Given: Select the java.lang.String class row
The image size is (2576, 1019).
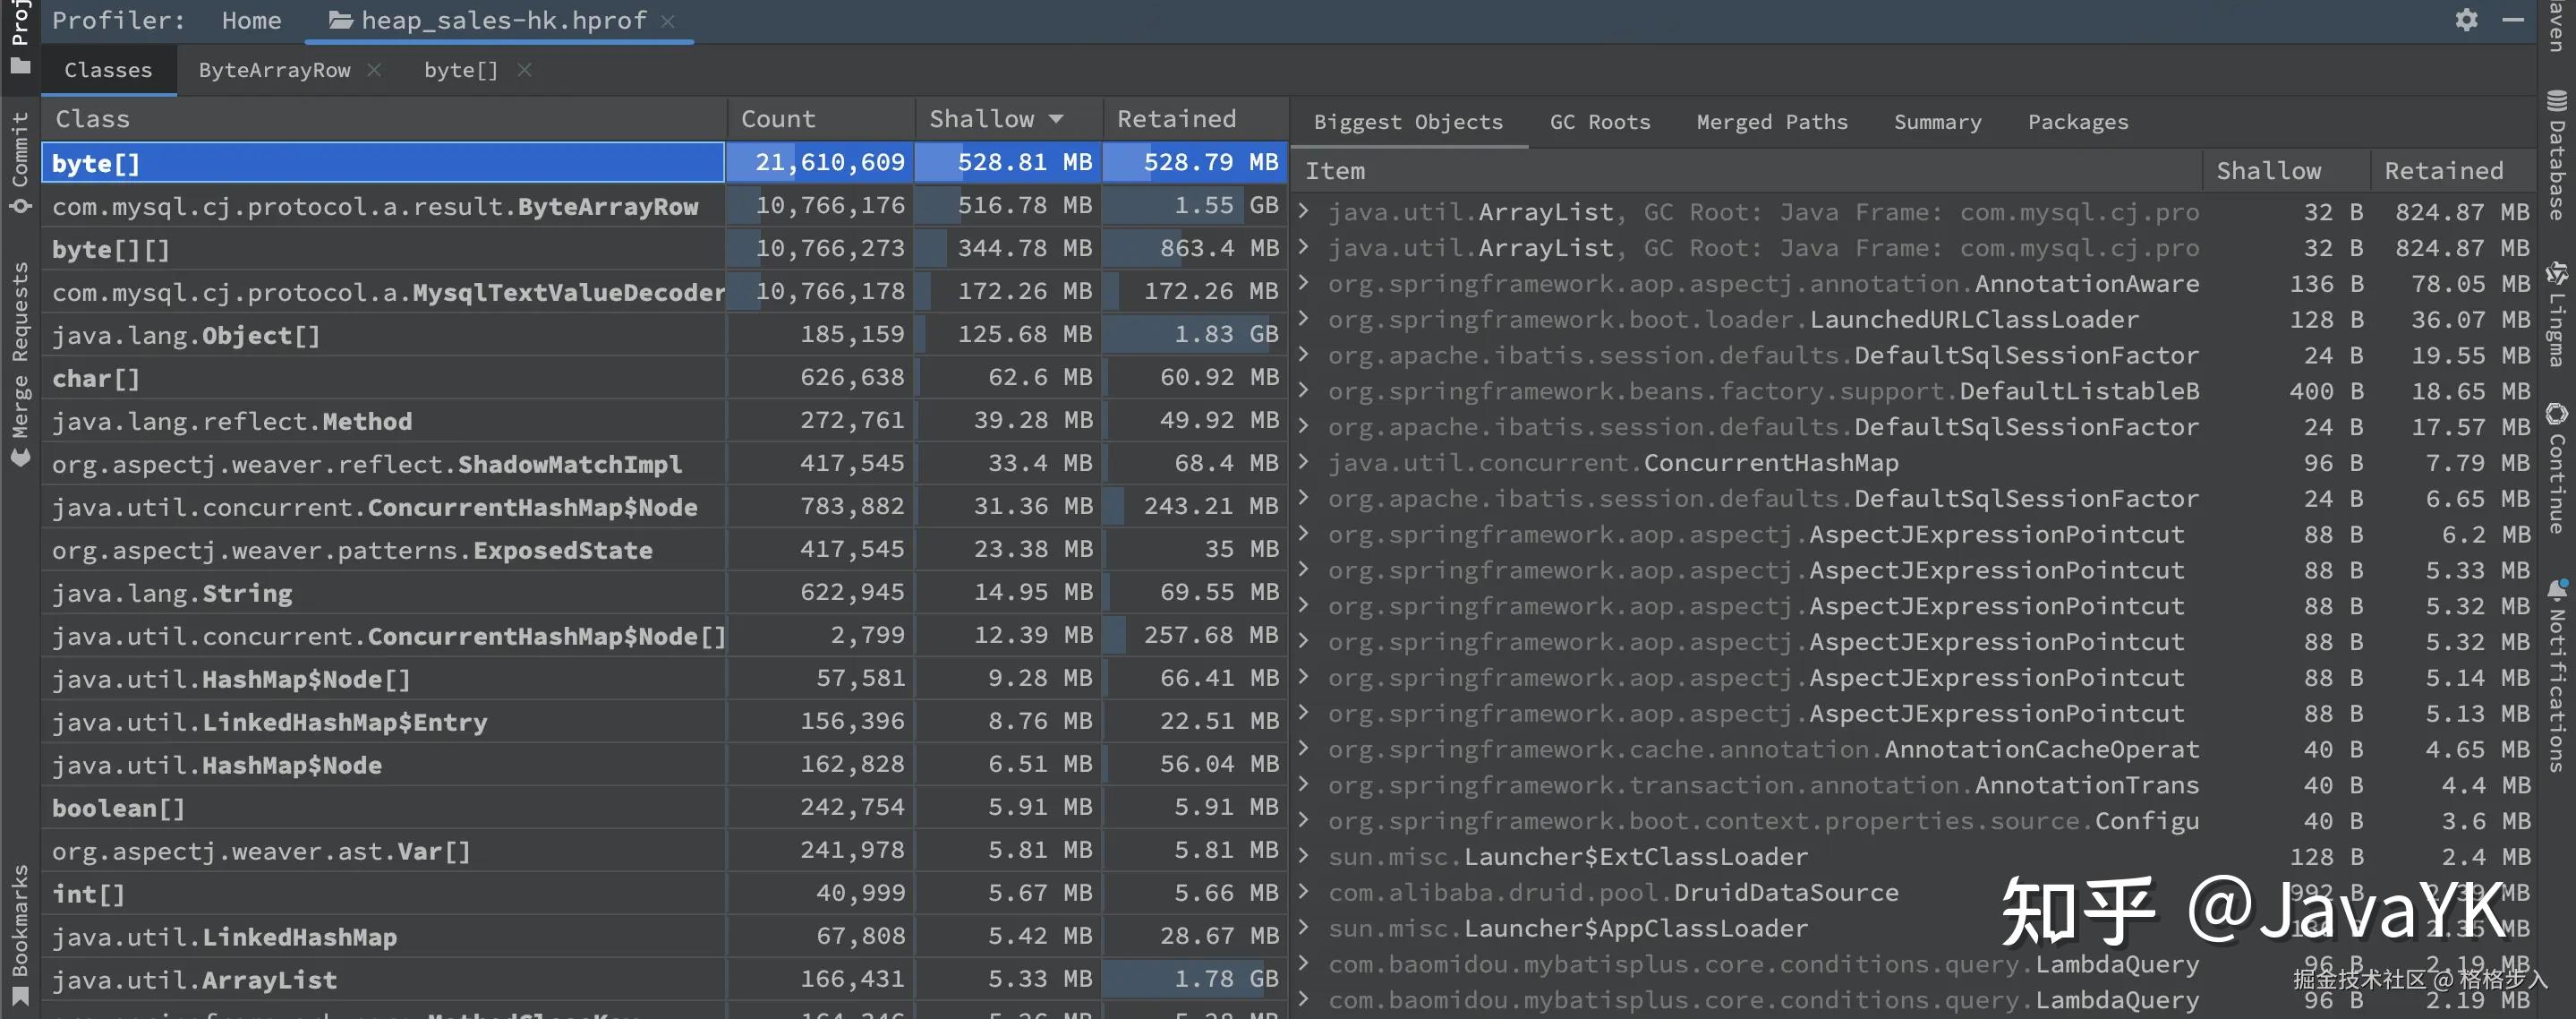Looking at the screenshot, I should 172,593.
